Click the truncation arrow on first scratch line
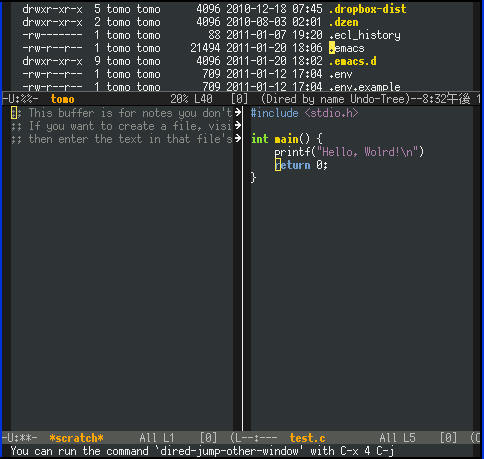 (x=238, y=112)
